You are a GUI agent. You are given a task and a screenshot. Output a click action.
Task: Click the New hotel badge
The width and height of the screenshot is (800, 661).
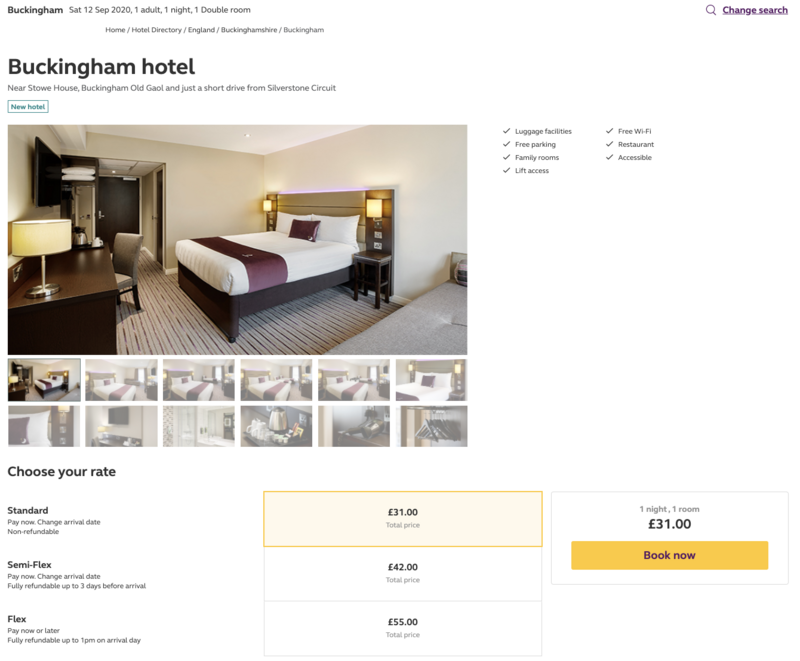point(28,107)
